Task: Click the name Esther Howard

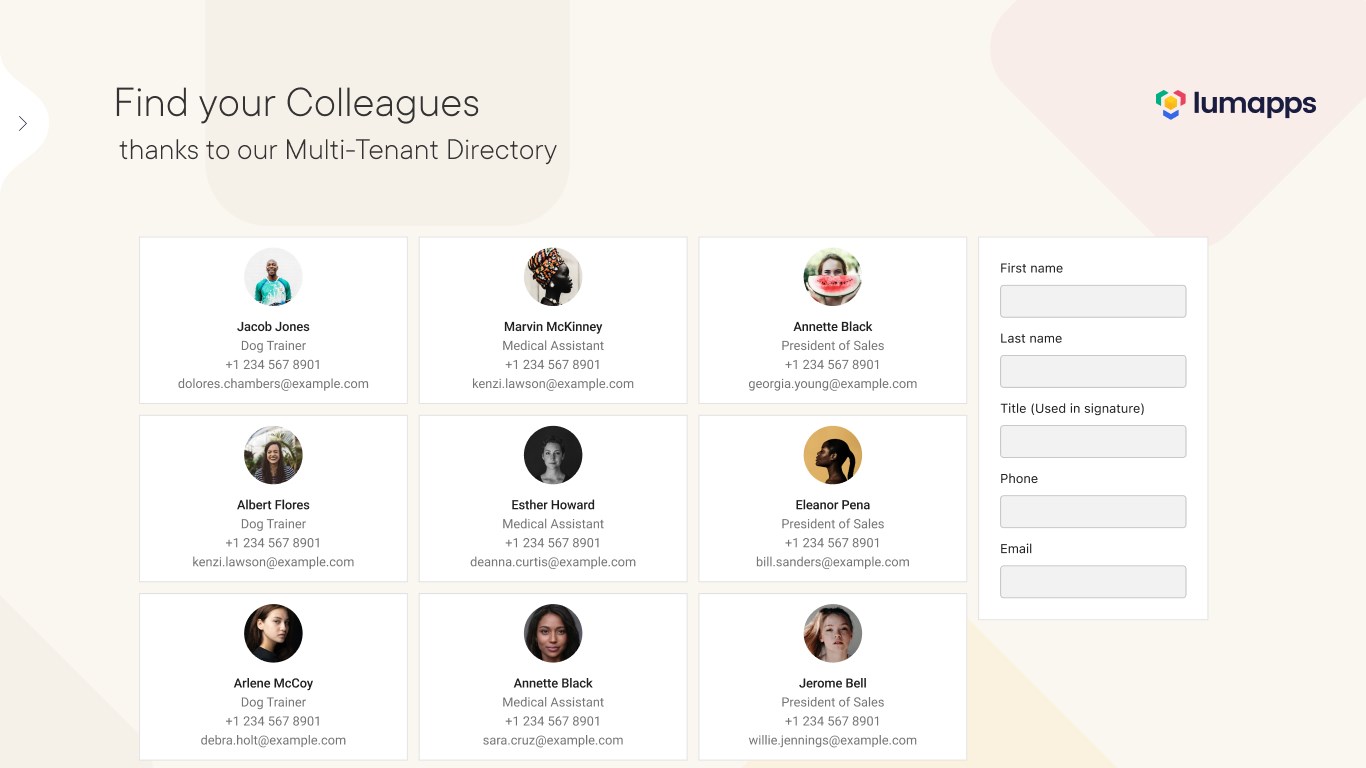Action: (553, 505)
